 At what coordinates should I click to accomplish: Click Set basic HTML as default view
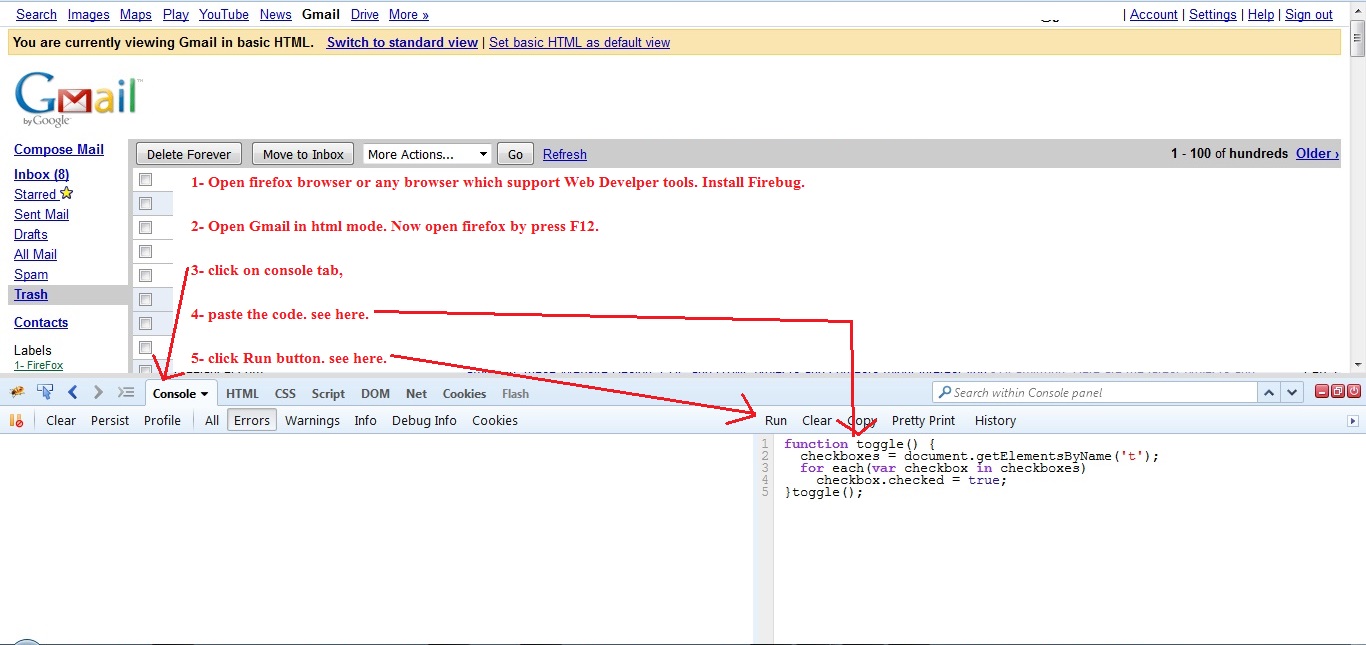click(579, 42)
